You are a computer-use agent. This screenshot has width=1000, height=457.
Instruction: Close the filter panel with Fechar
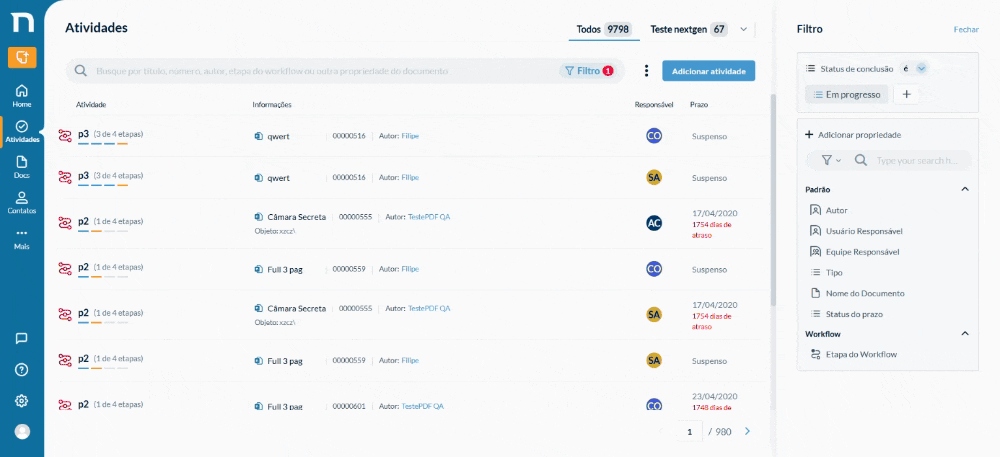pos(966,29)
